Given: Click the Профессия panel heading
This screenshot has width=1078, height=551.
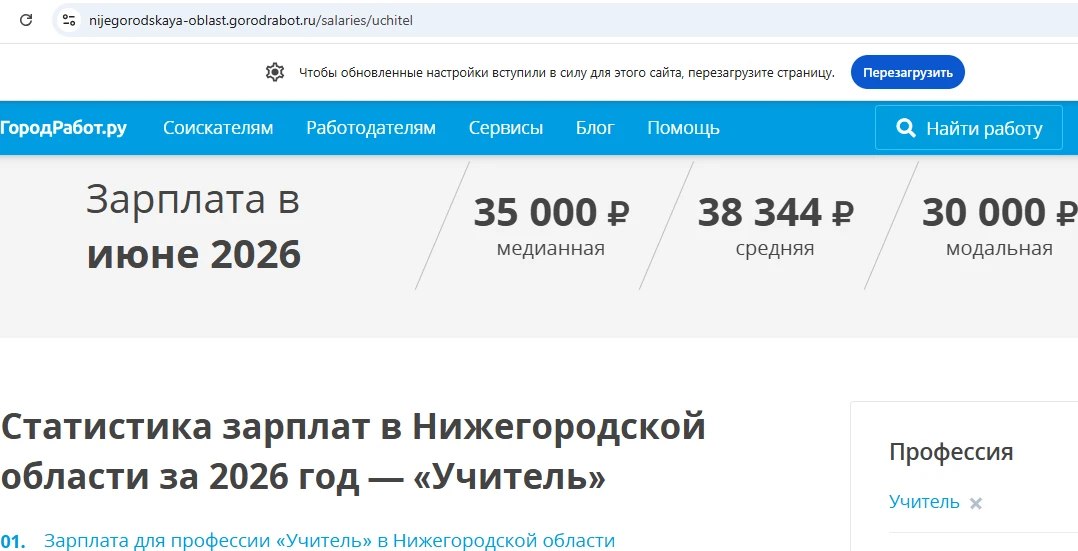Looking at the screenshot, I should 951,452.
